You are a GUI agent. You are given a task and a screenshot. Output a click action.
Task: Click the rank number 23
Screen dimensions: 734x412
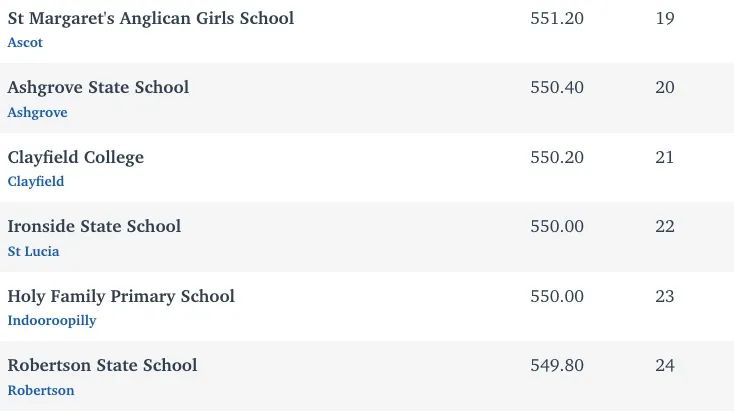pos(665,296)
